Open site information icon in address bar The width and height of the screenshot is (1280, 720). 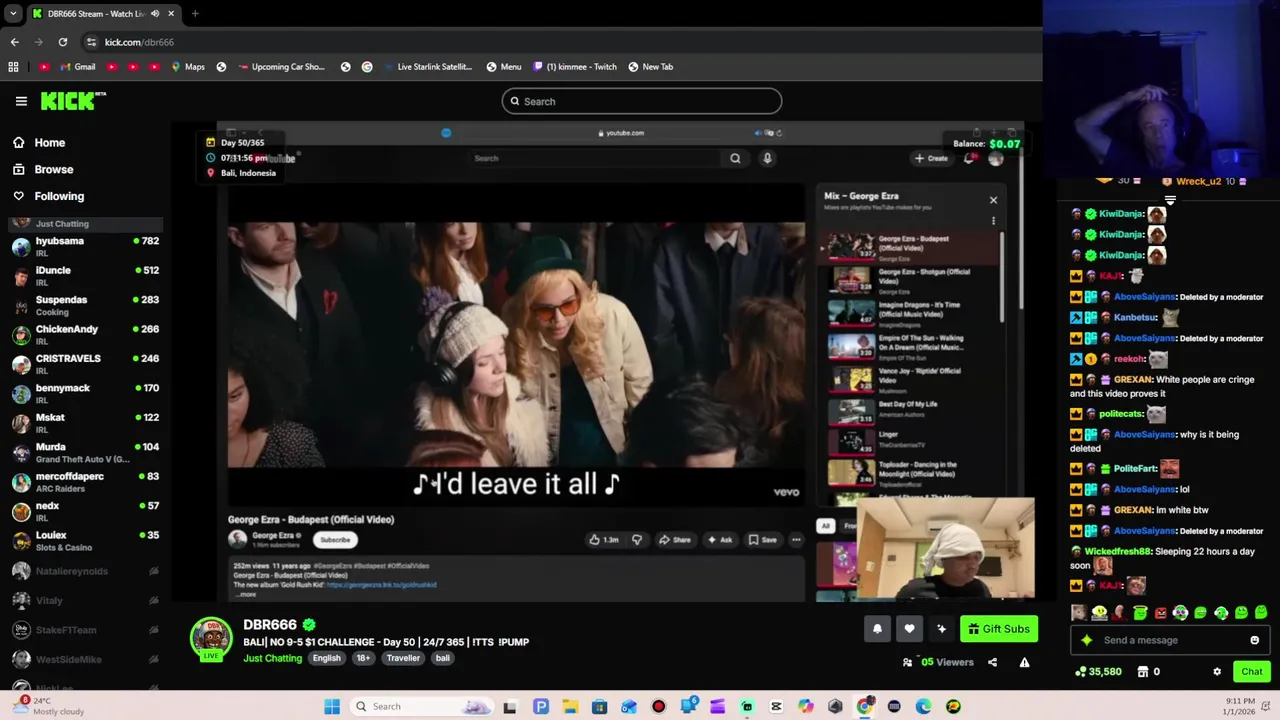pyautogui.click(x=91, y=42)
